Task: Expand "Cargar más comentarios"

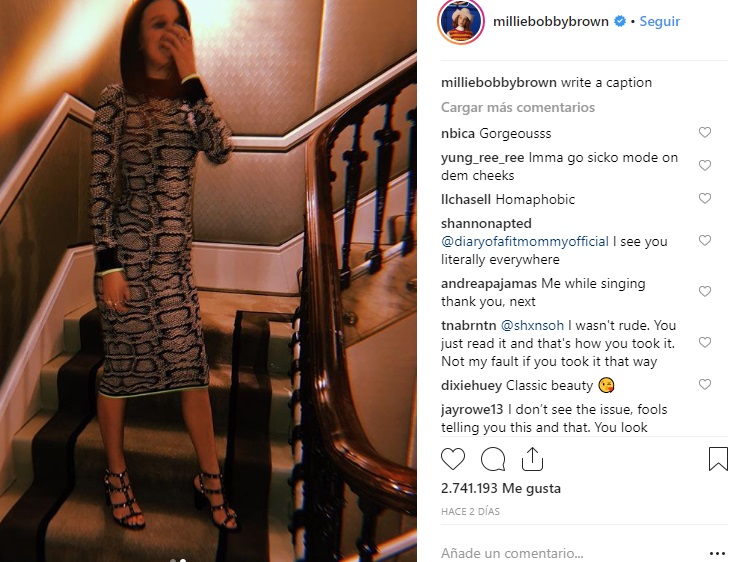Action: [x=518, y=107]
